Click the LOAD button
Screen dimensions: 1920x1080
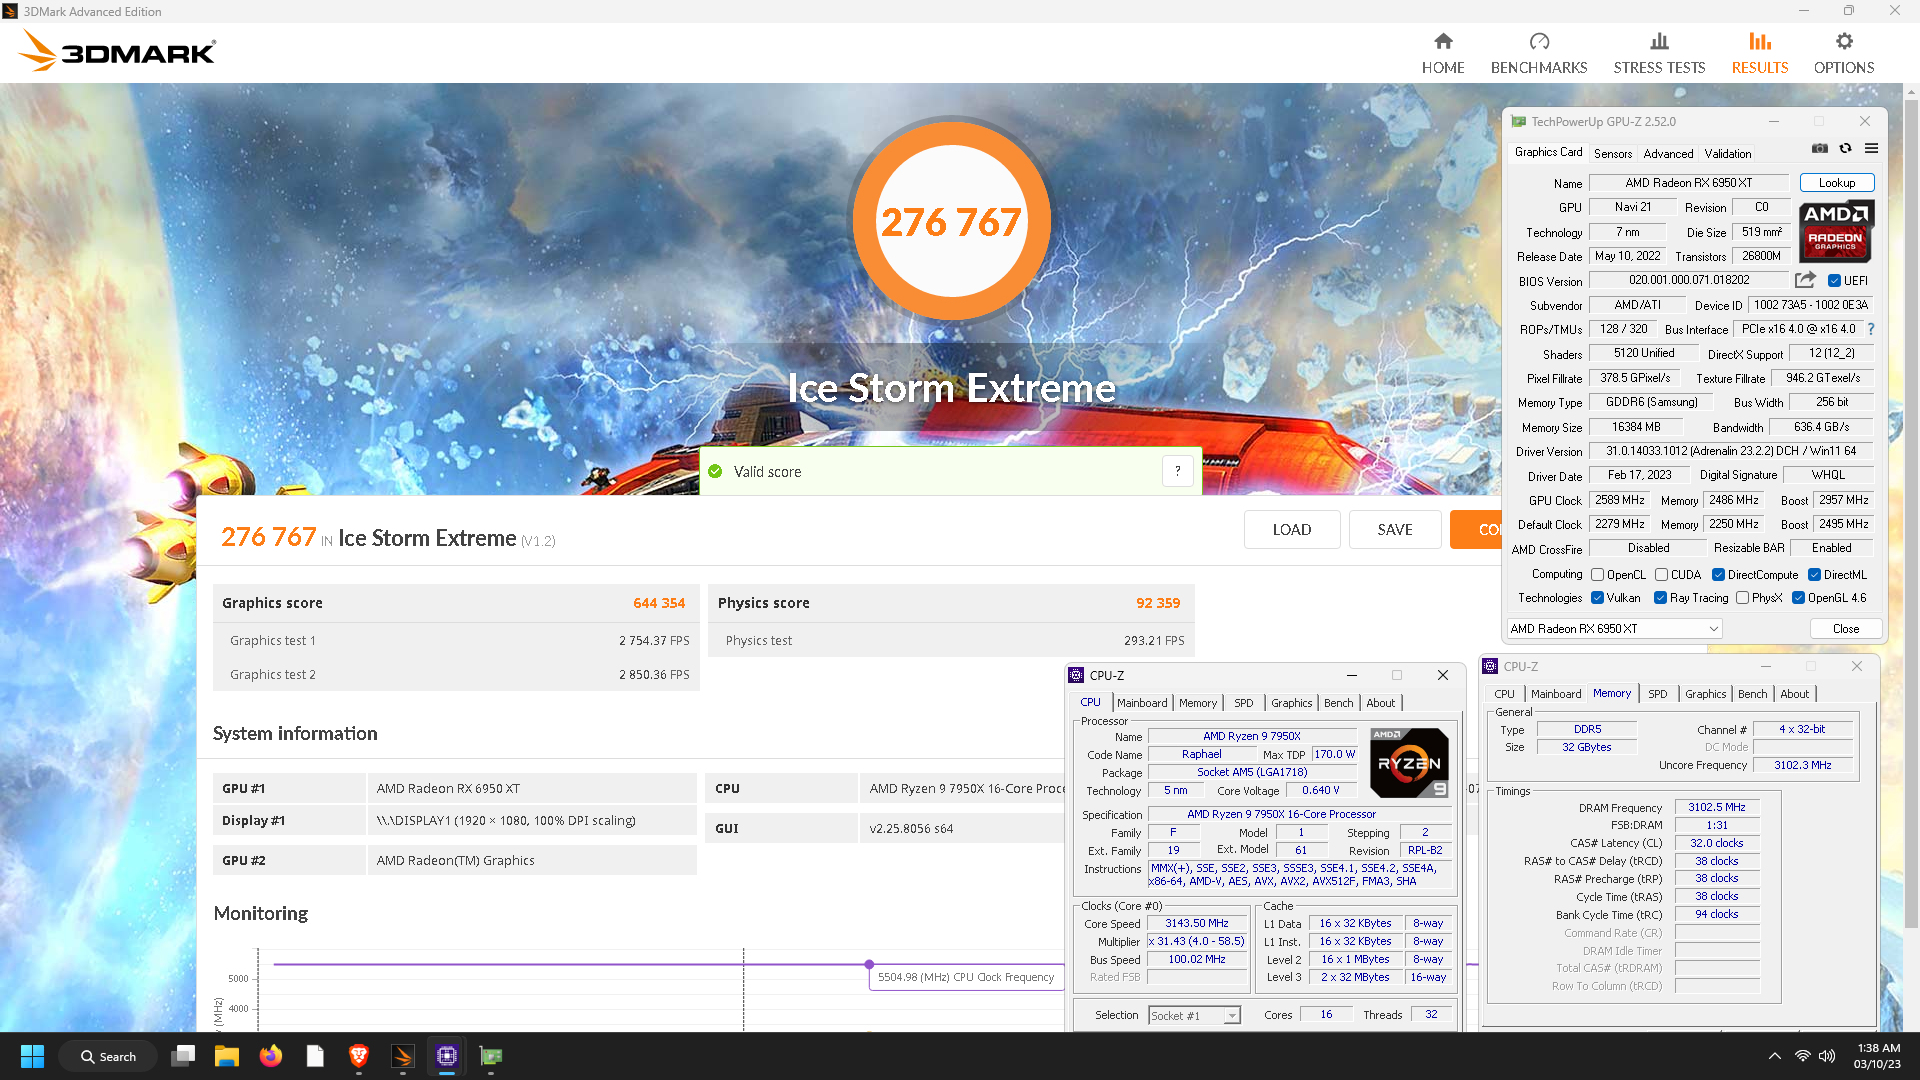tap(1292, 530)
